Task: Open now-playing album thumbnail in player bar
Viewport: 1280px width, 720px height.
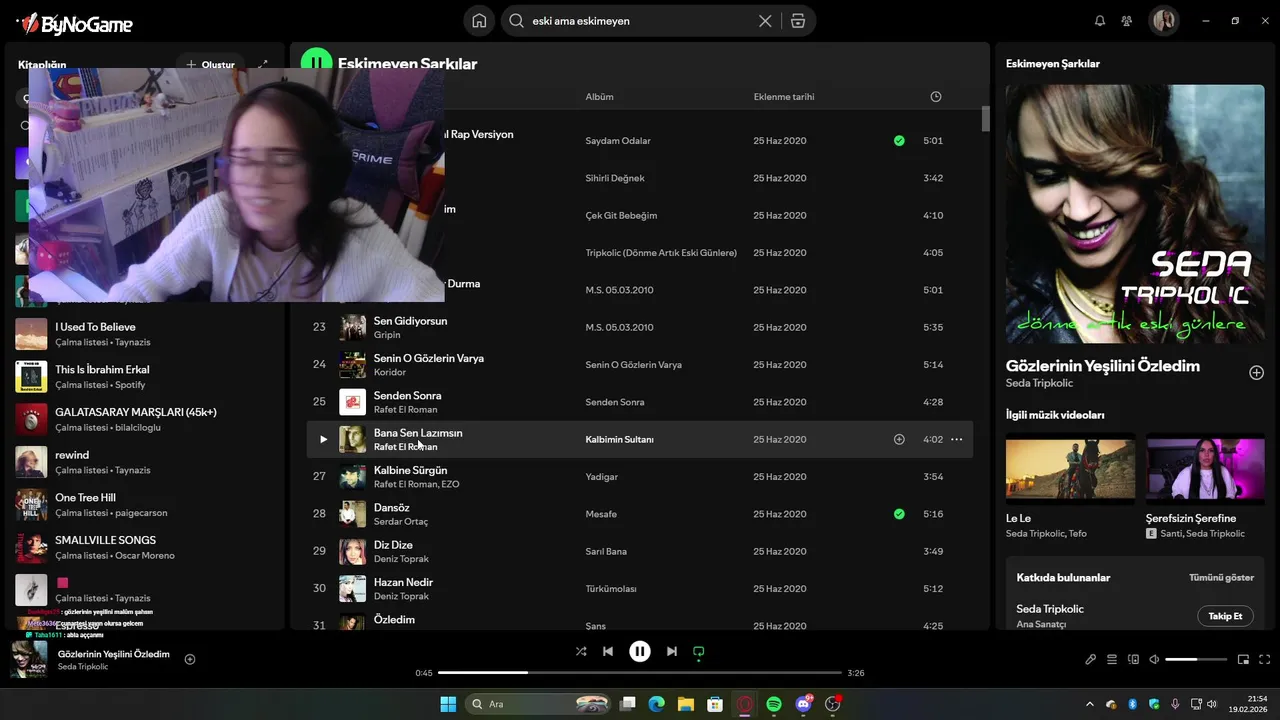Action: click(29, 659)
